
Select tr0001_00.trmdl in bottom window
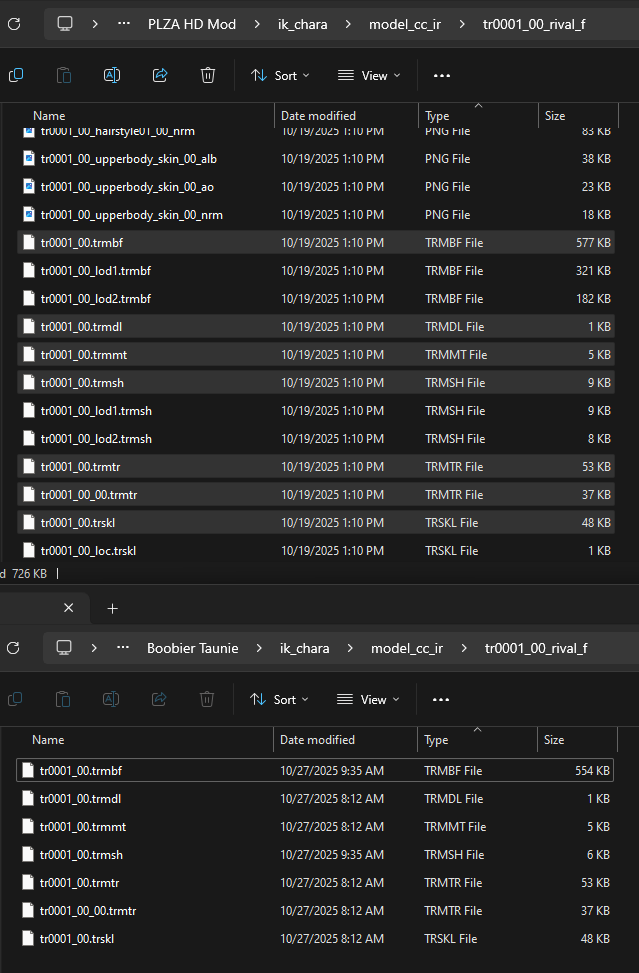pyautogui.click(x=315, y=799)
